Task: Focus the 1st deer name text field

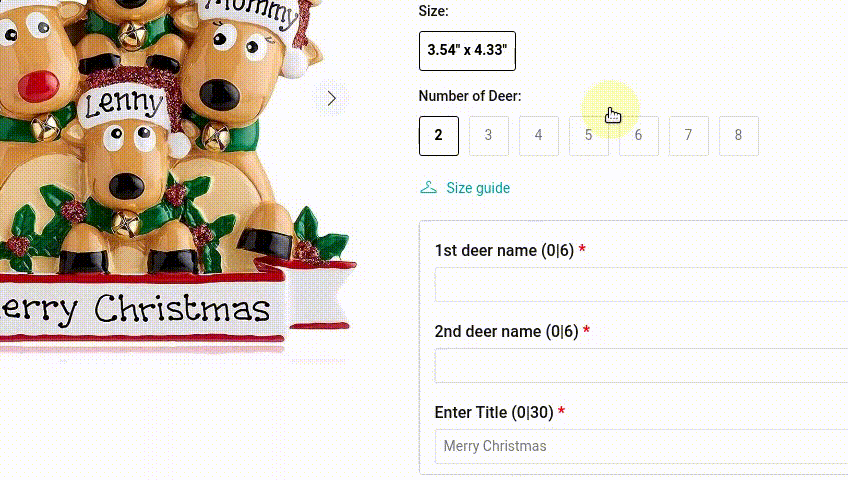Action: tap(641, 284)
